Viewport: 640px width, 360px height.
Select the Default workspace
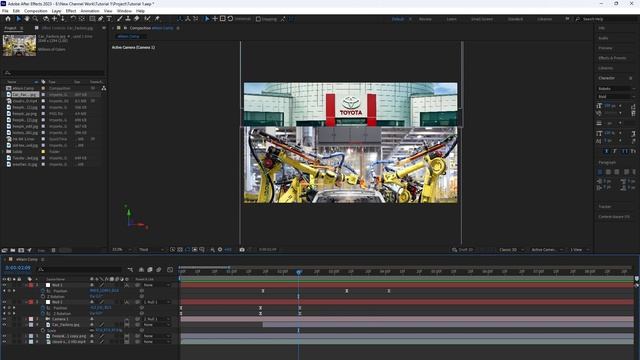pyautogui.click(x=398, y=19)
